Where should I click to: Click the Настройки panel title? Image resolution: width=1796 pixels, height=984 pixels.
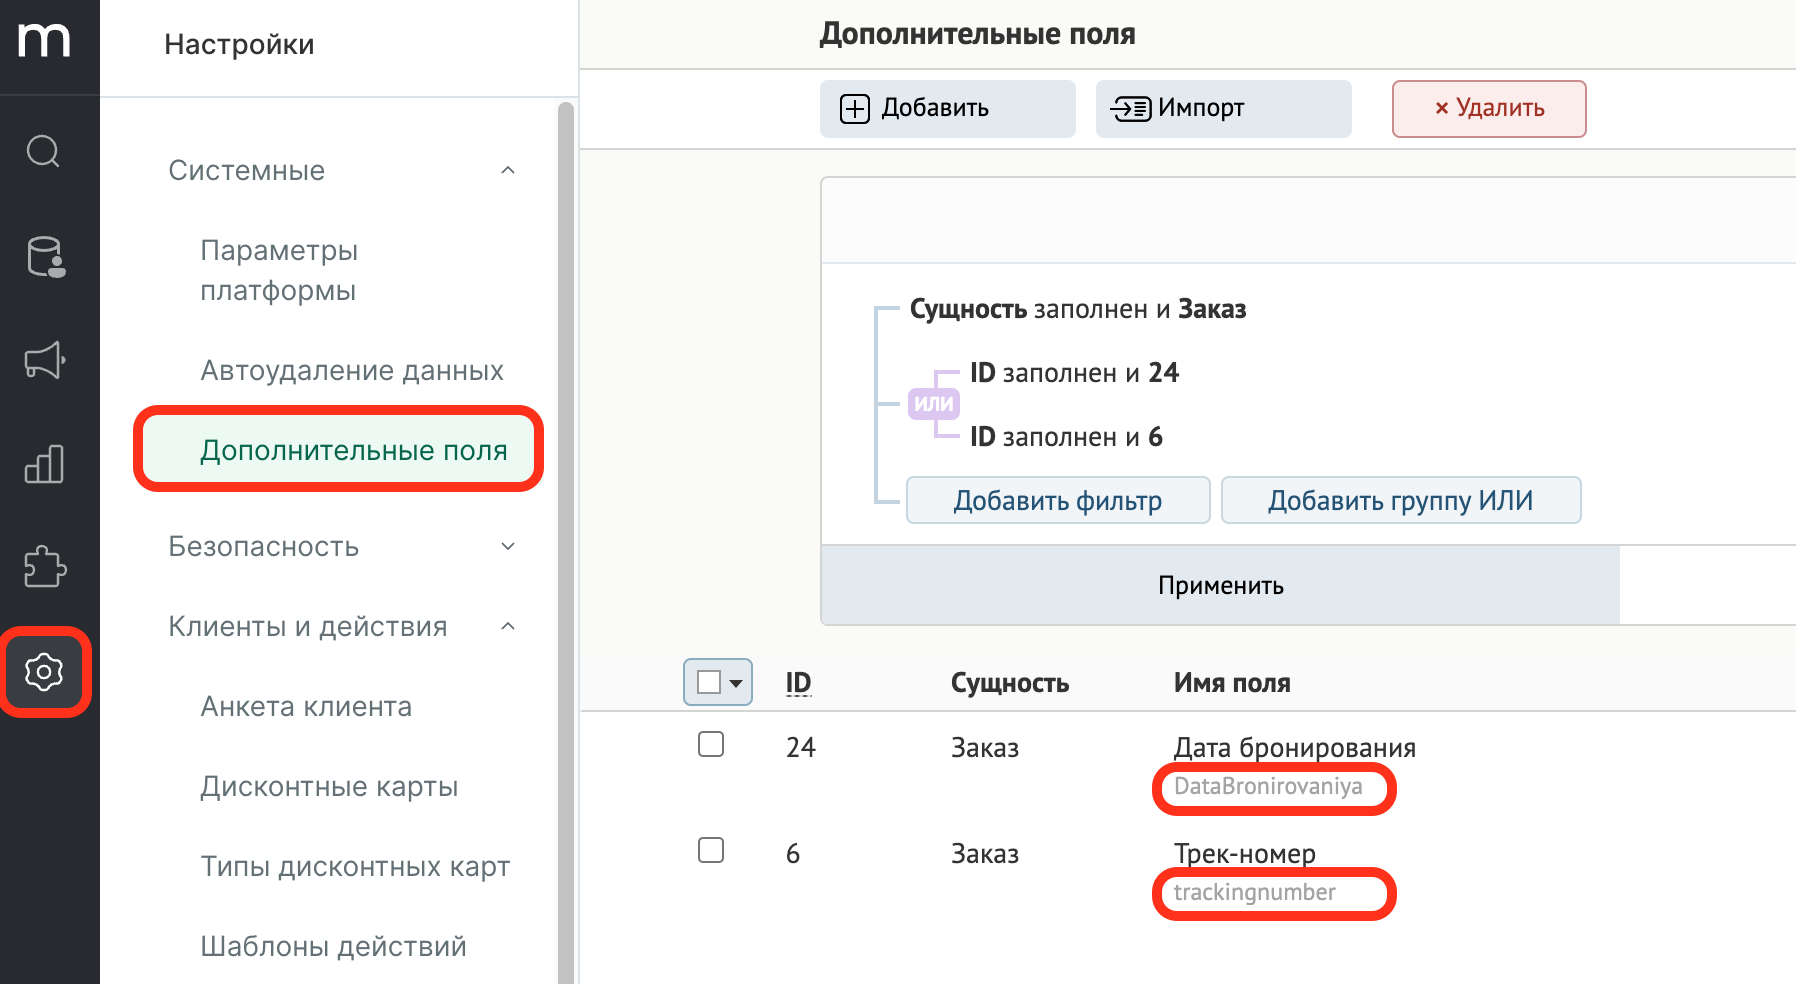point(239,44)
